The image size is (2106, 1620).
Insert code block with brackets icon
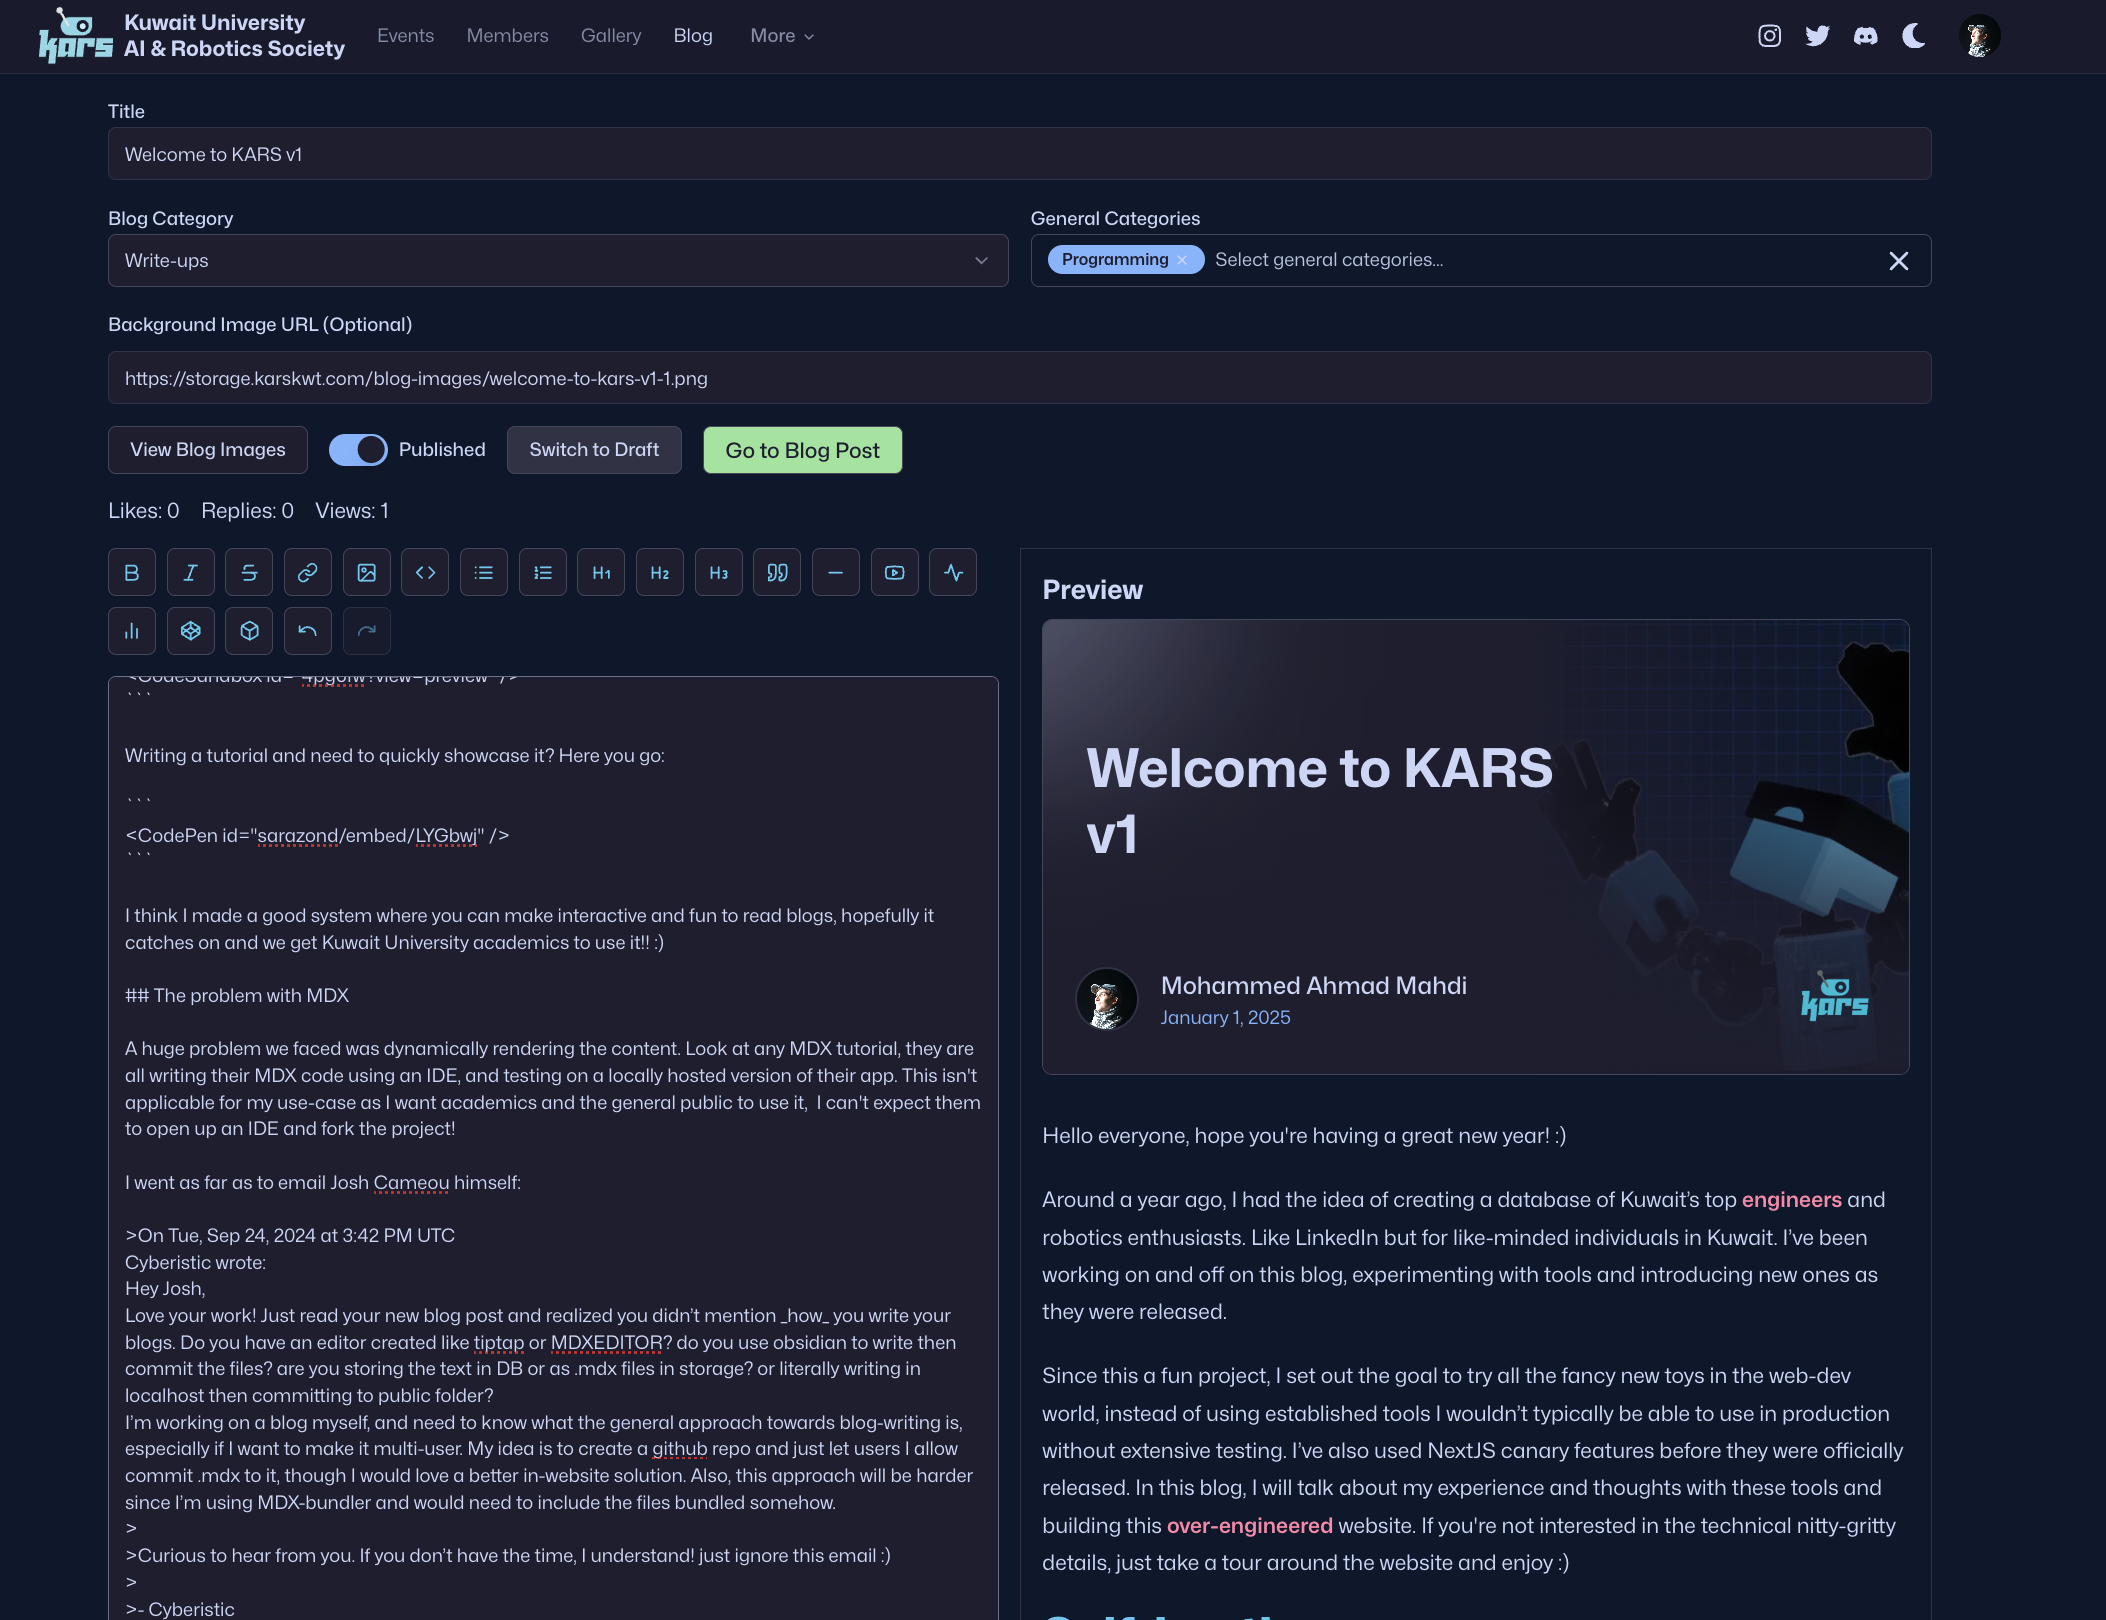pos(425,573)
